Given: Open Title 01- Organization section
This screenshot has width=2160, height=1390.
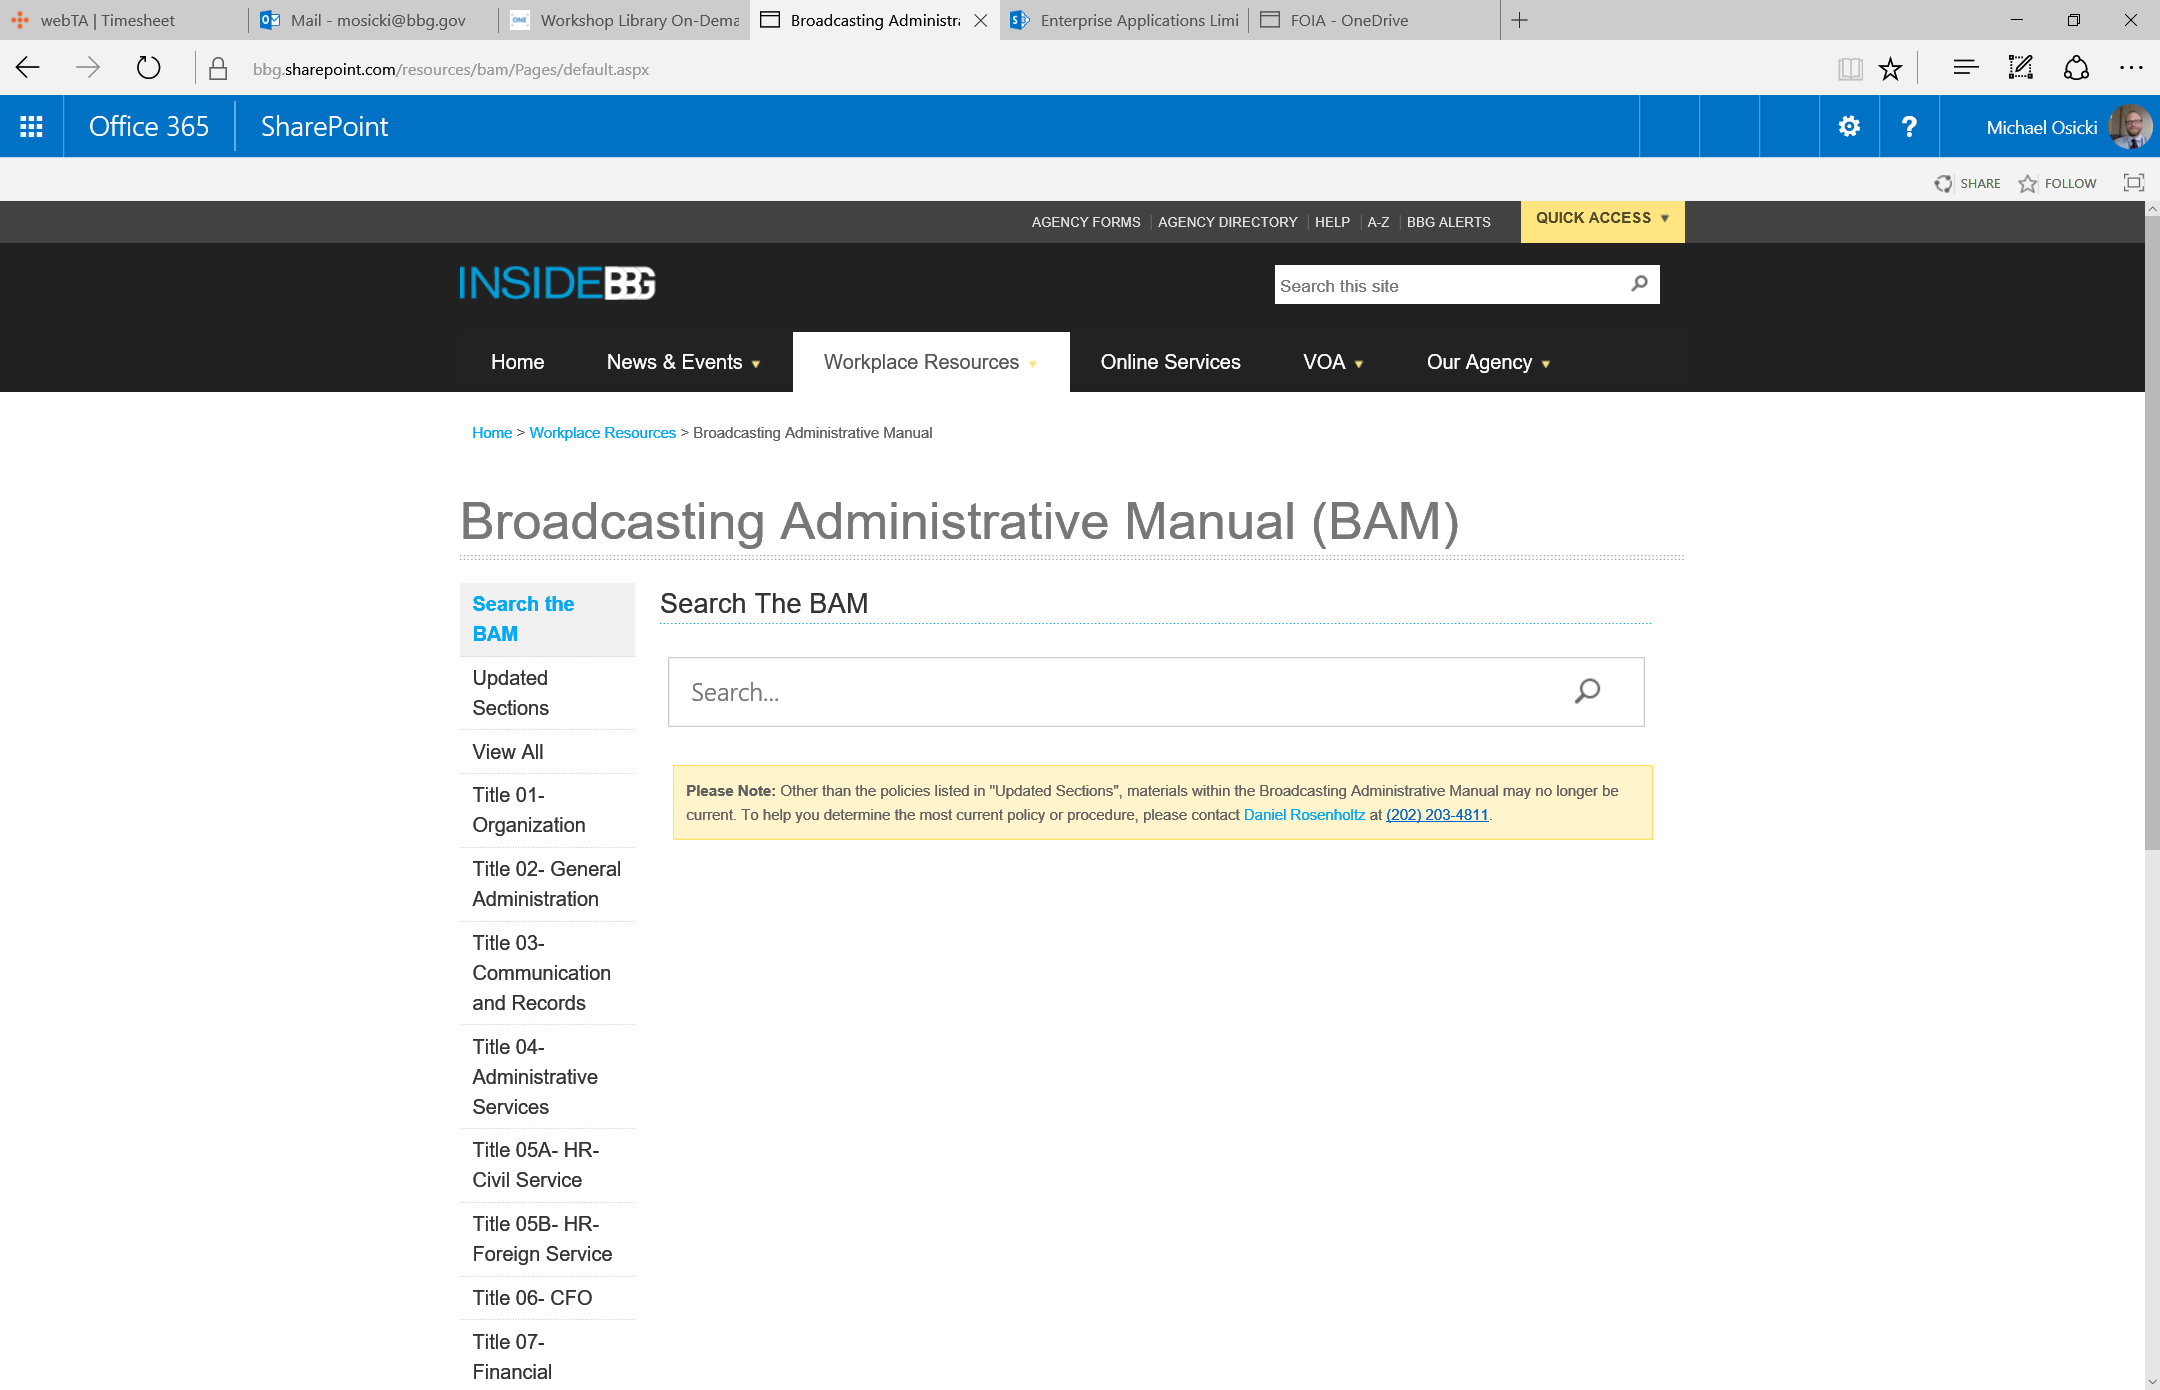Looking at the screenshot, I should point(547,810).
